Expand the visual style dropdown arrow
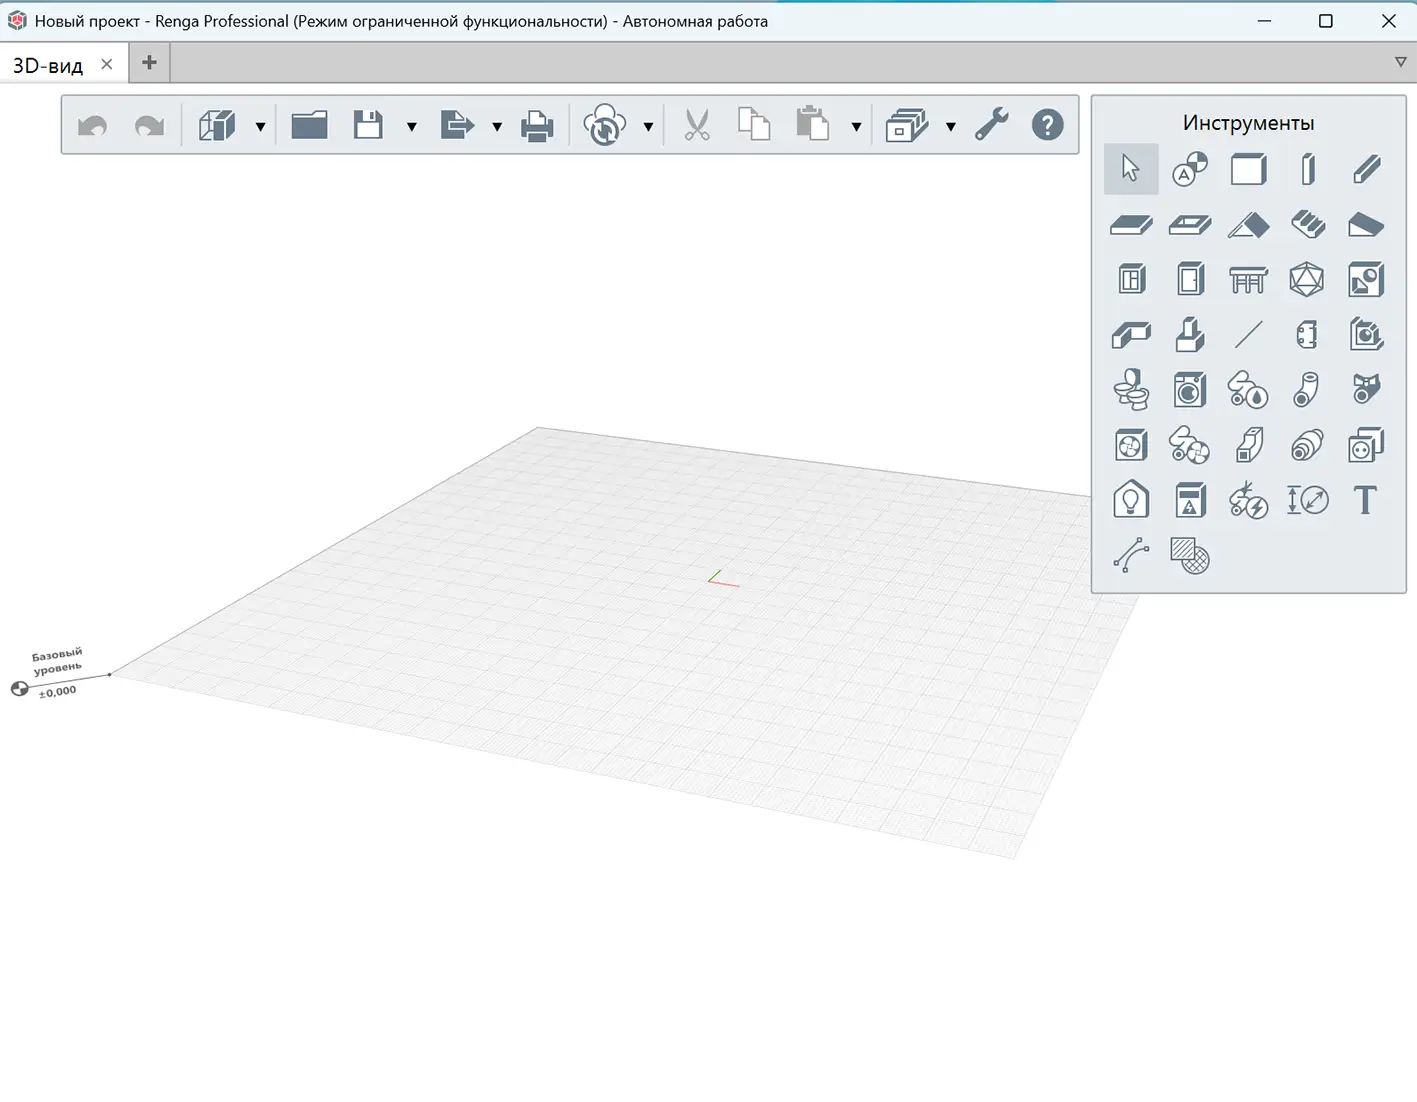Image resolution: width=1417 pixels, height=1102 pixels. [x=260, y=127]
